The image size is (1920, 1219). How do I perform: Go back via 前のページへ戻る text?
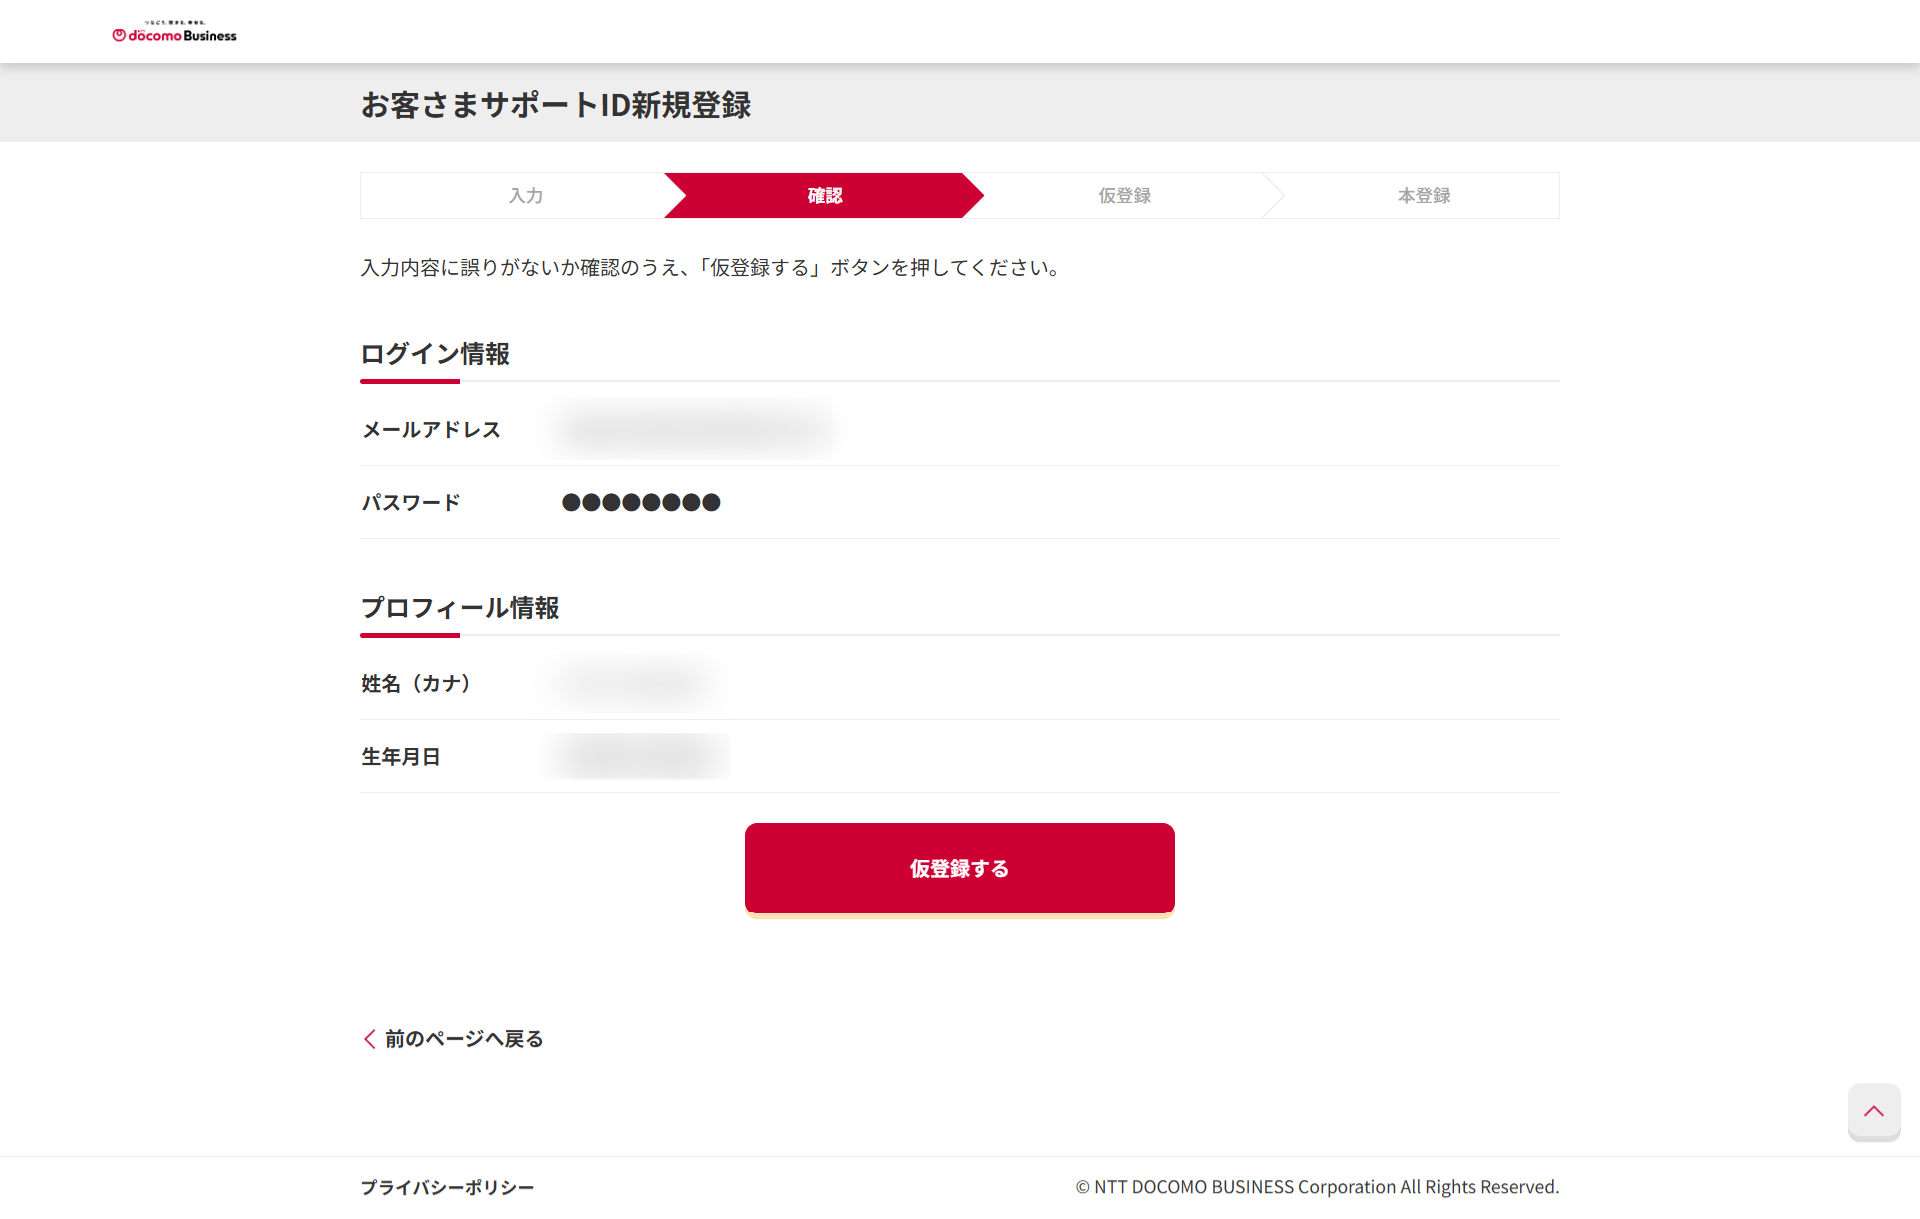click(x=464, y=1039)
